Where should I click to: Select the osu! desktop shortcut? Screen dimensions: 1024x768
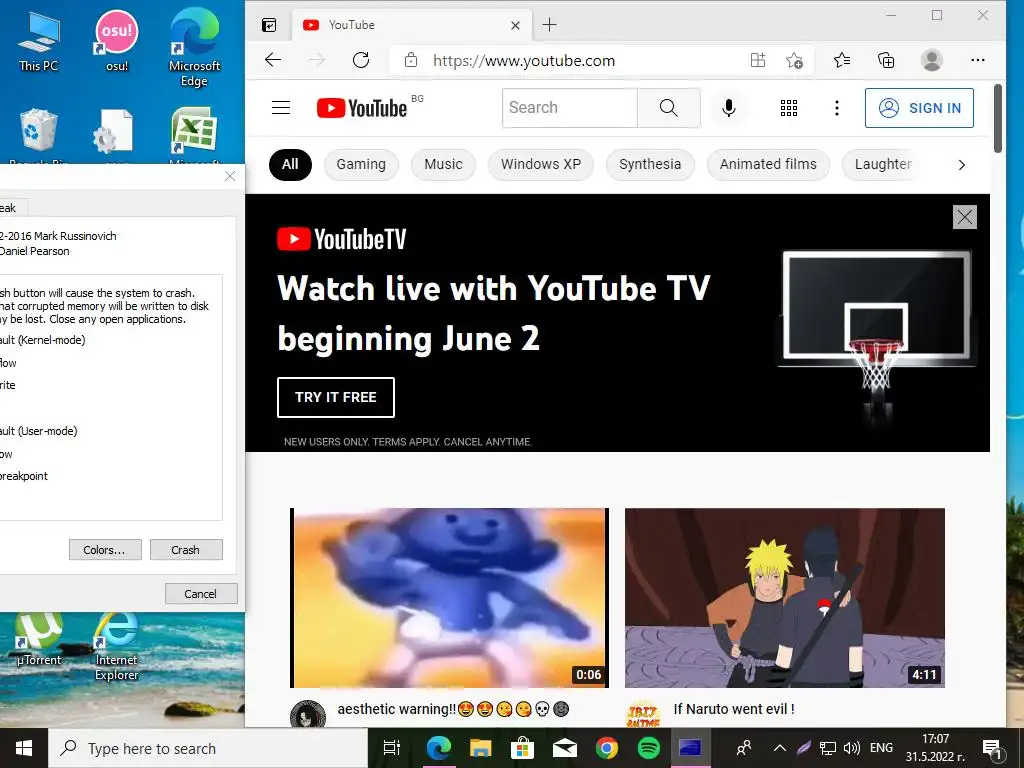tap(117, 40)
